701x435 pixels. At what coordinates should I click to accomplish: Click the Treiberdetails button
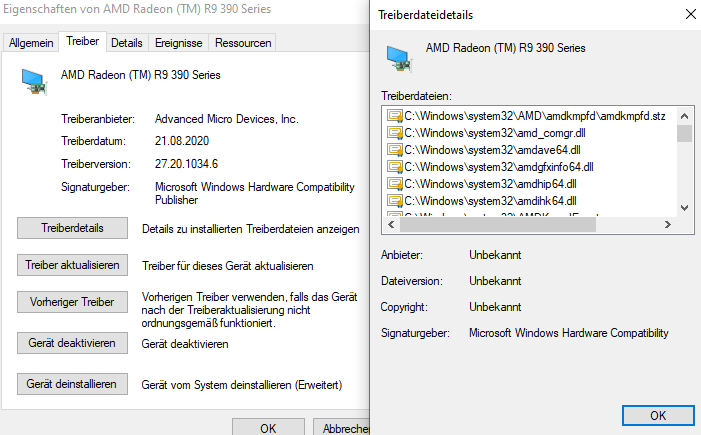pyautogui.click(x=72, y=228)
